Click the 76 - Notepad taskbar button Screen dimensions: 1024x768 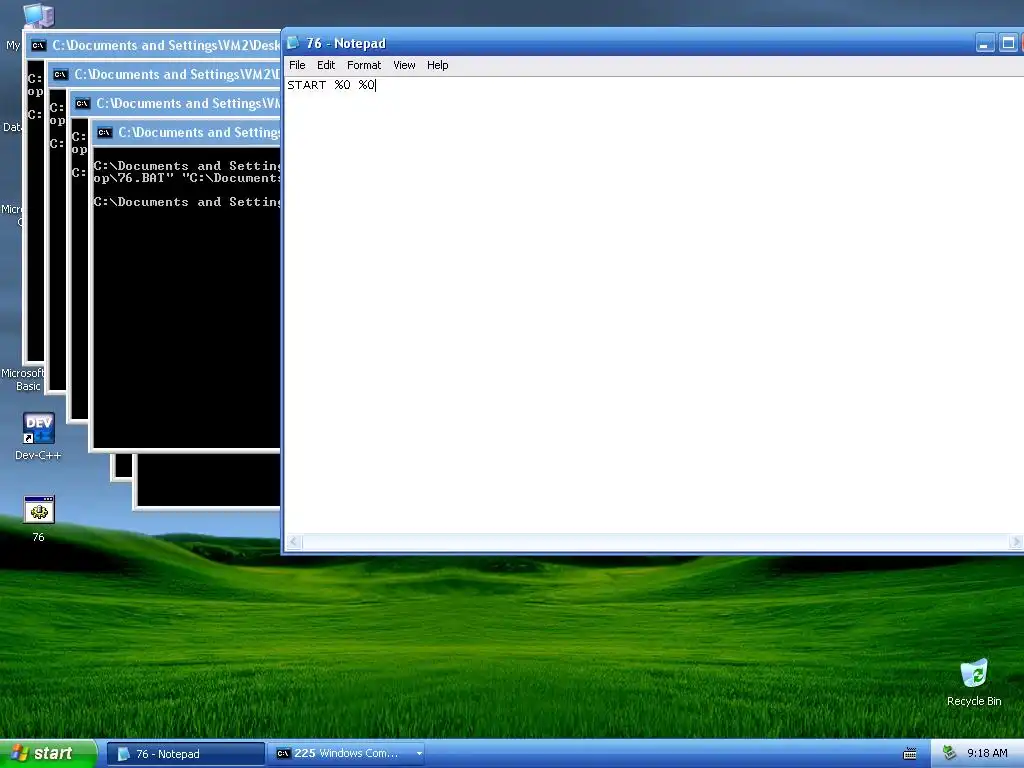pos(185,754)
